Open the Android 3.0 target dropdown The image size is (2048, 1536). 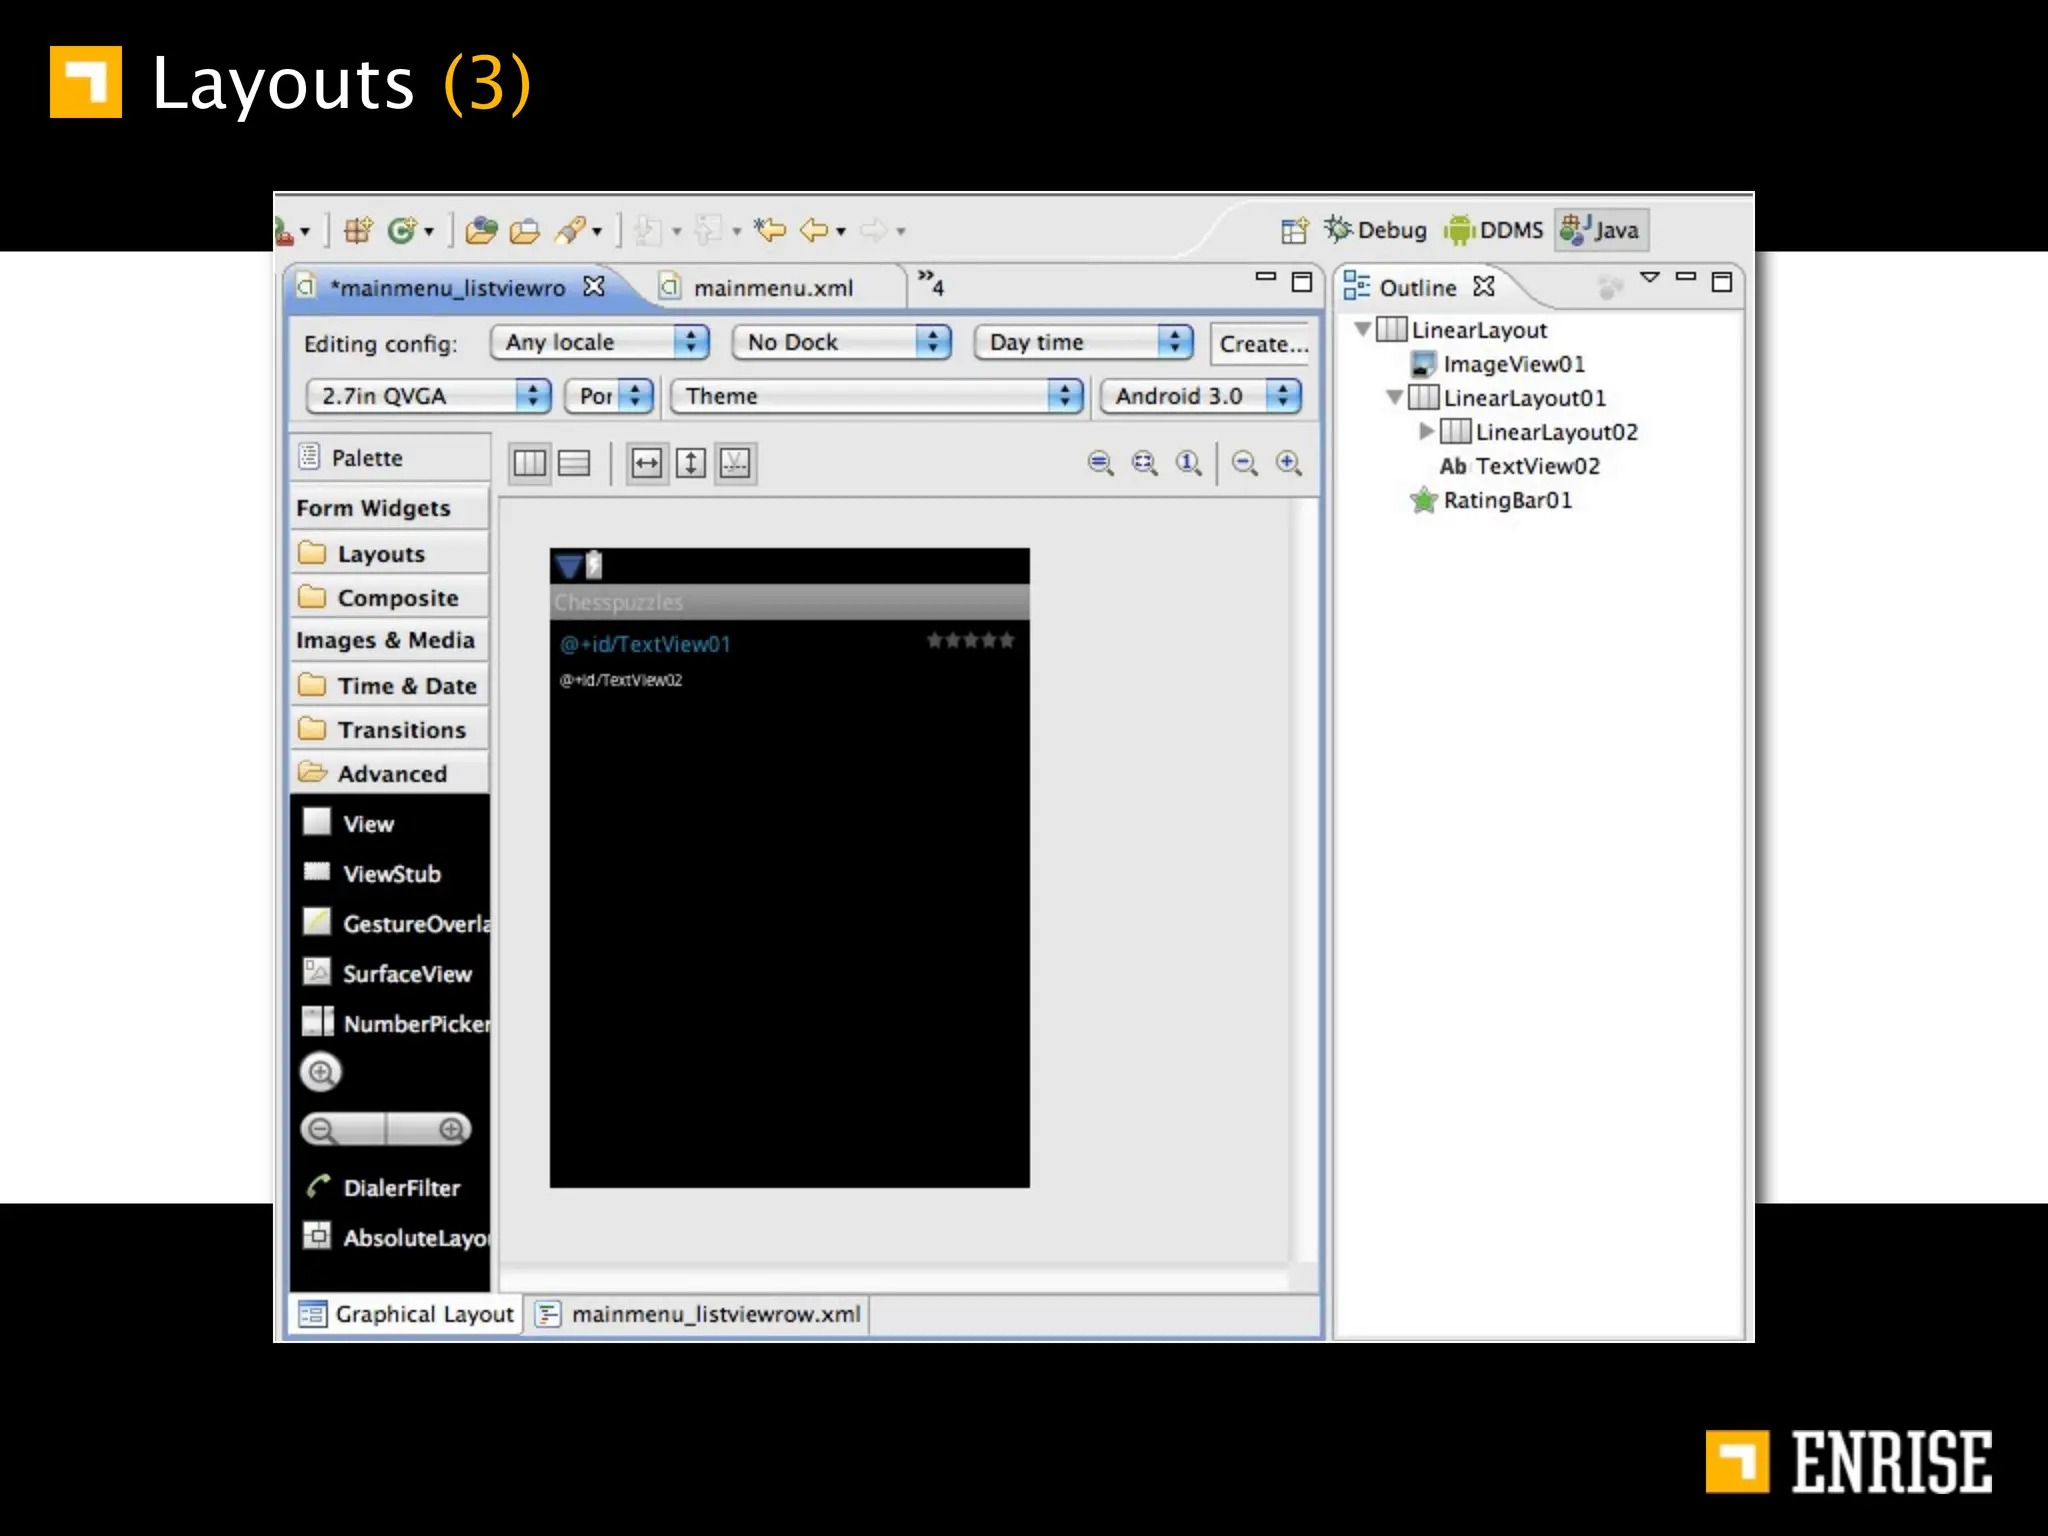[x=1200, y=396]
